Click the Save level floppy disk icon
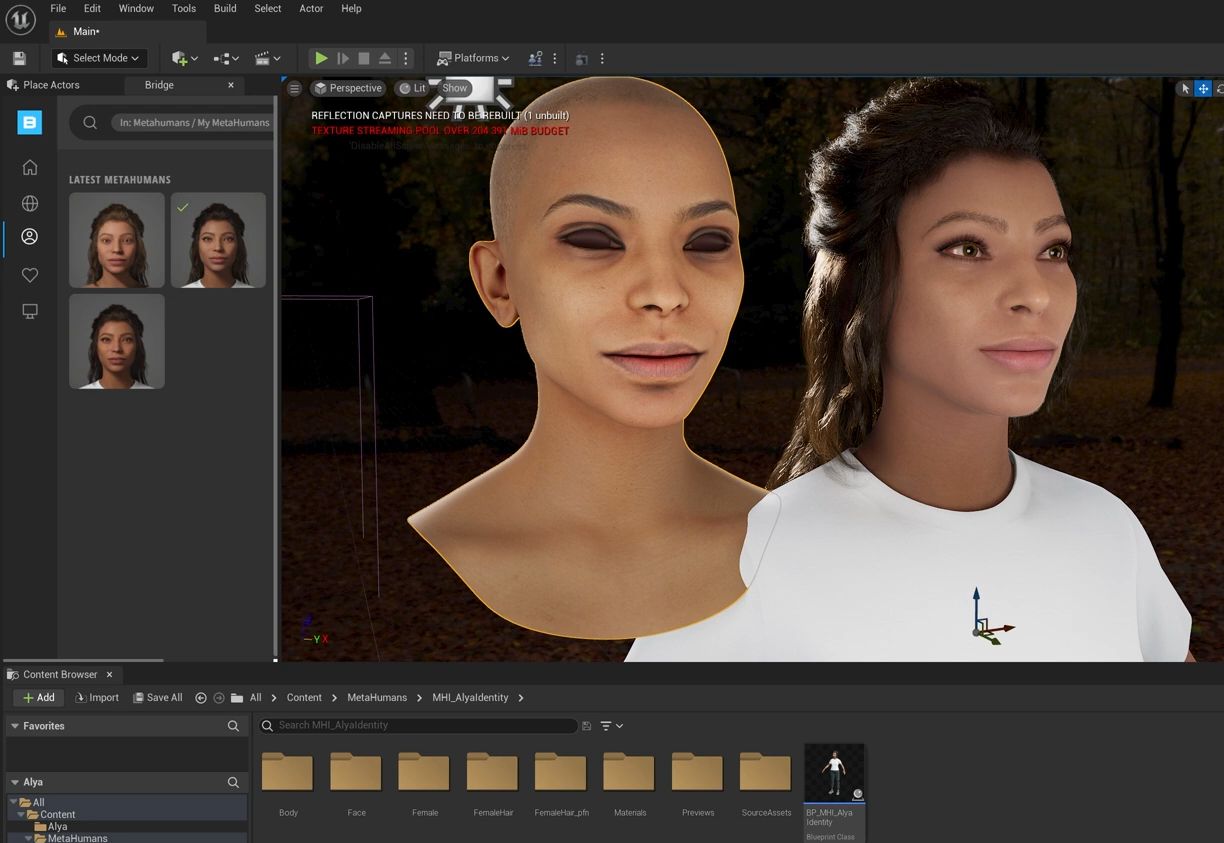Image resolution: width=1224 pixels, height=843 pixels. pos(19,59)
